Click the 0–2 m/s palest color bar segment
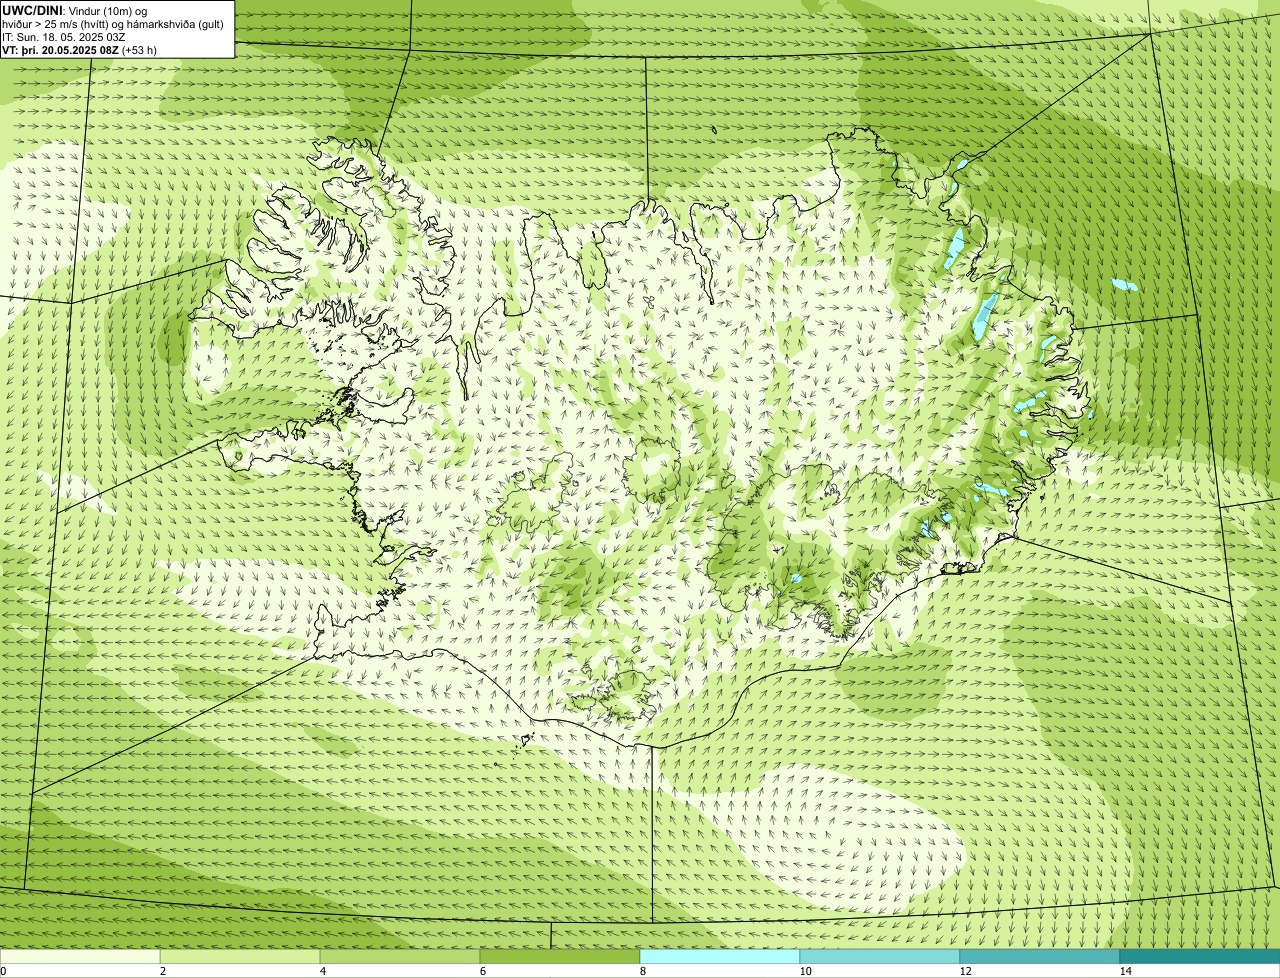1280x978 pixels. tap(80, 956)
